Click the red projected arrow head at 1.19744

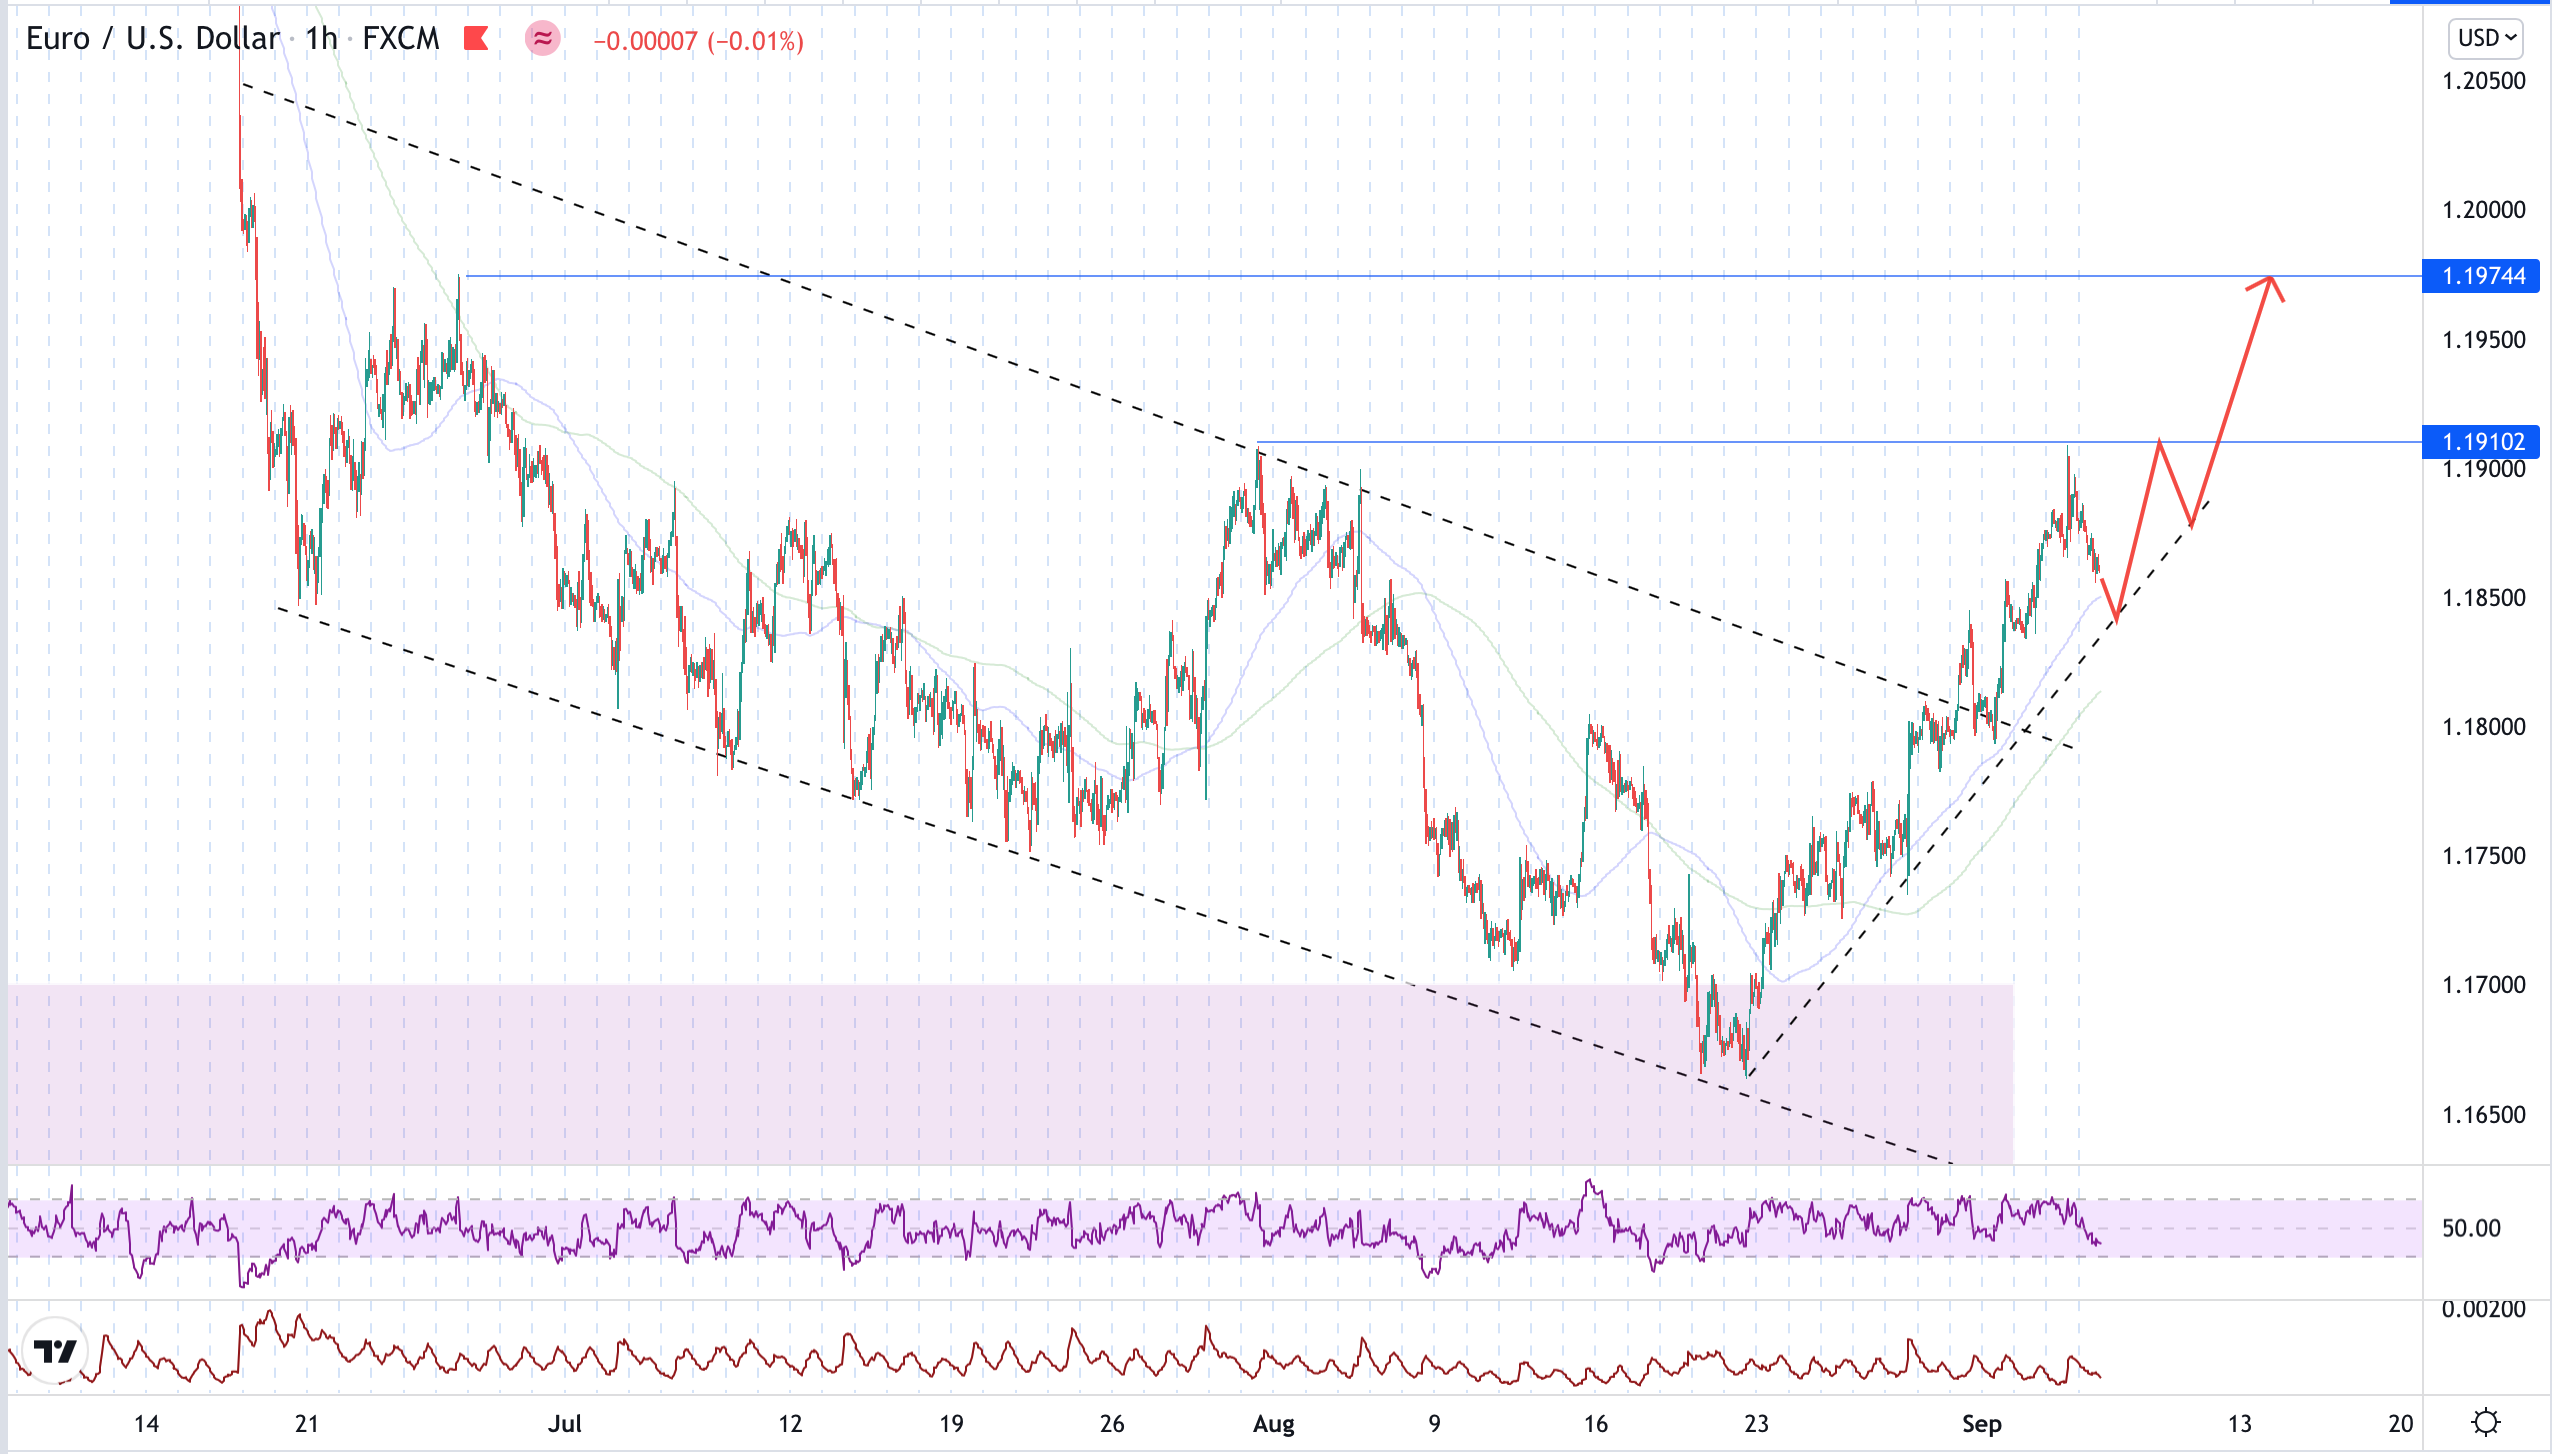(2271, 281)
